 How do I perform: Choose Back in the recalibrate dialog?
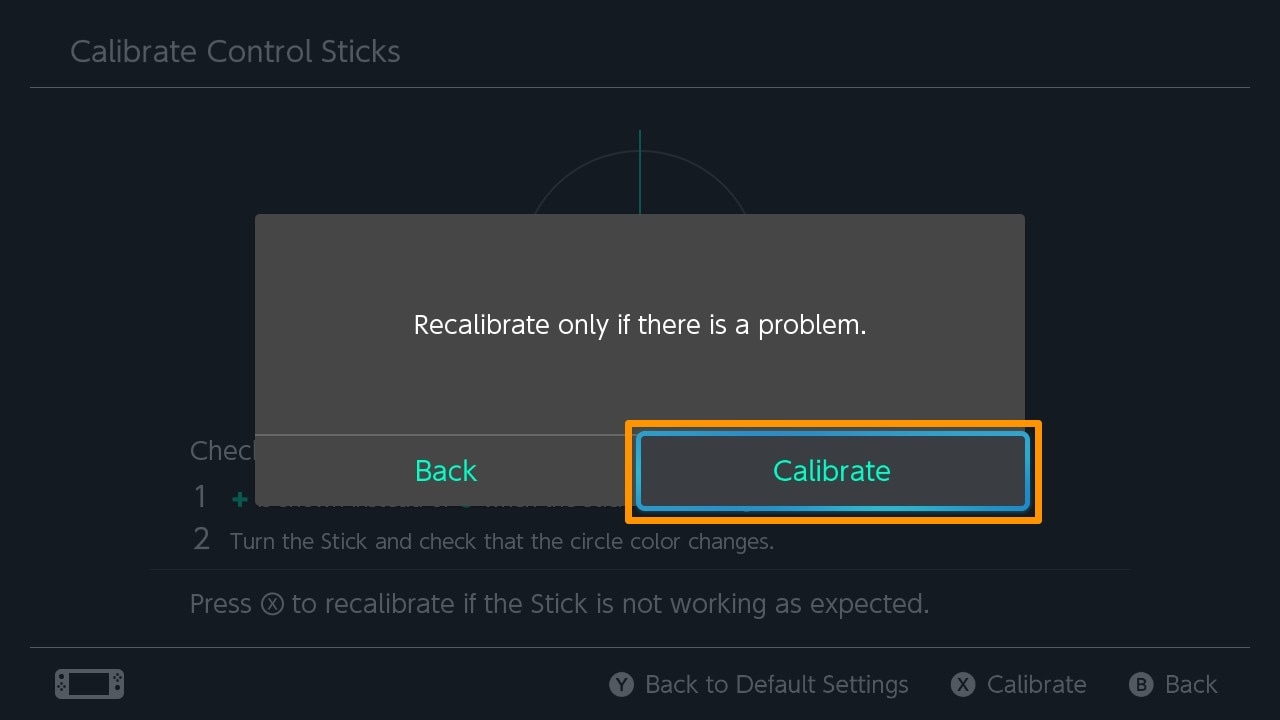click(x=446, y=471)
